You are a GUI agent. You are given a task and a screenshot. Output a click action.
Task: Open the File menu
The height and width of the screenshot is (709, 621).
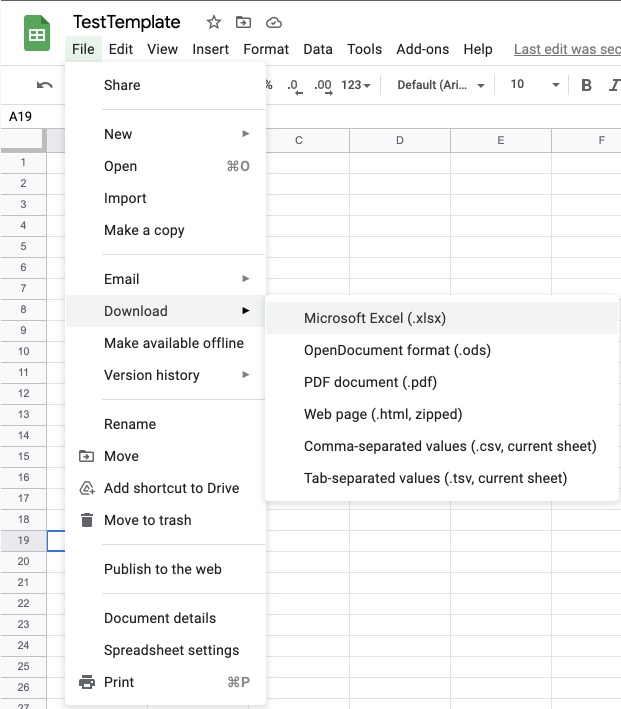[83, 49]
